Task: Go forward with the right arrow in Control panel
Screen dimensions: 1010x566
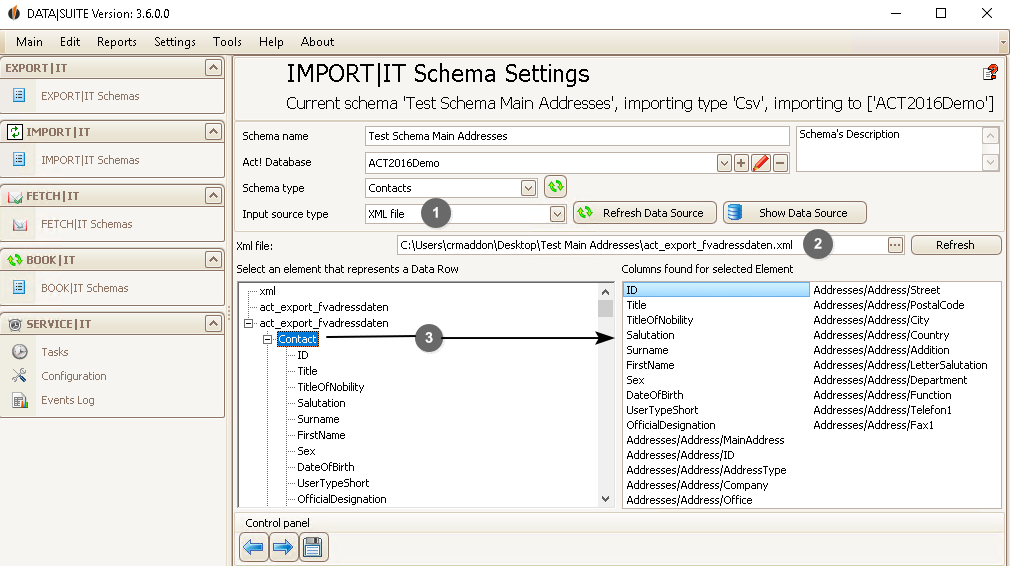Action: (283, 547)
